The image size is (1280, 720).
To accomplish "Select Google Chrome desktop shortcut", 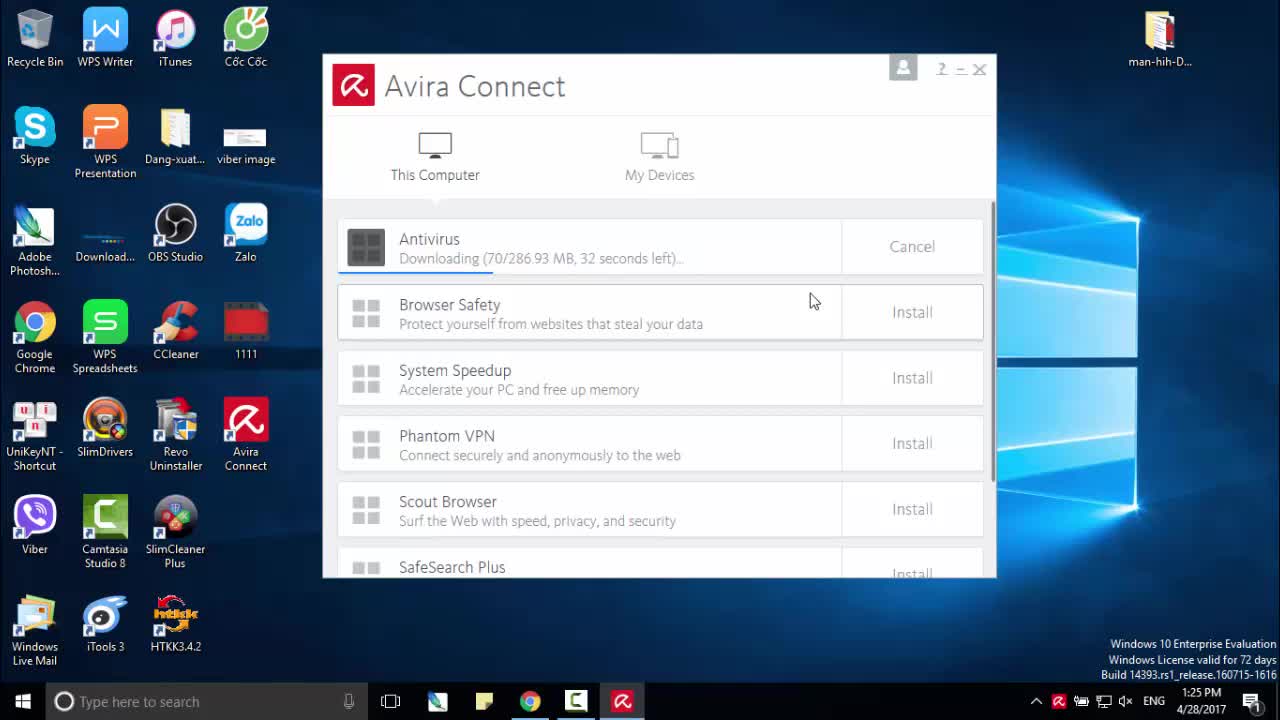I will click(35, 338).
